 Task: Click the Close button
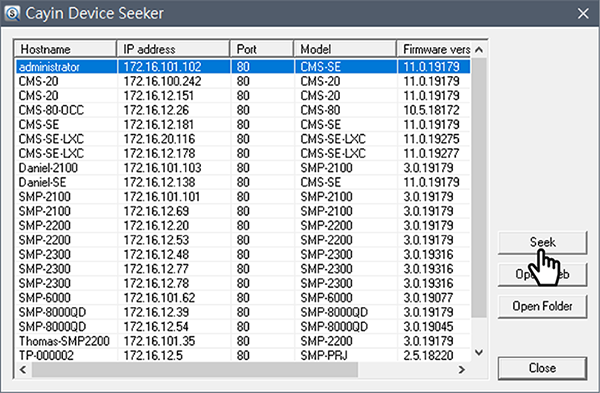click(542, 368)
